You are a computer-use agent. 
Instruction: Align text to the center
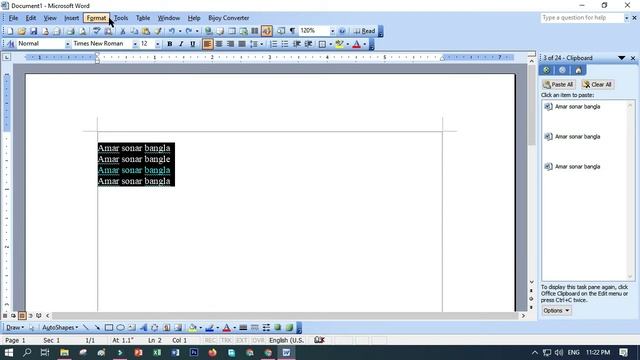(219, 44)
